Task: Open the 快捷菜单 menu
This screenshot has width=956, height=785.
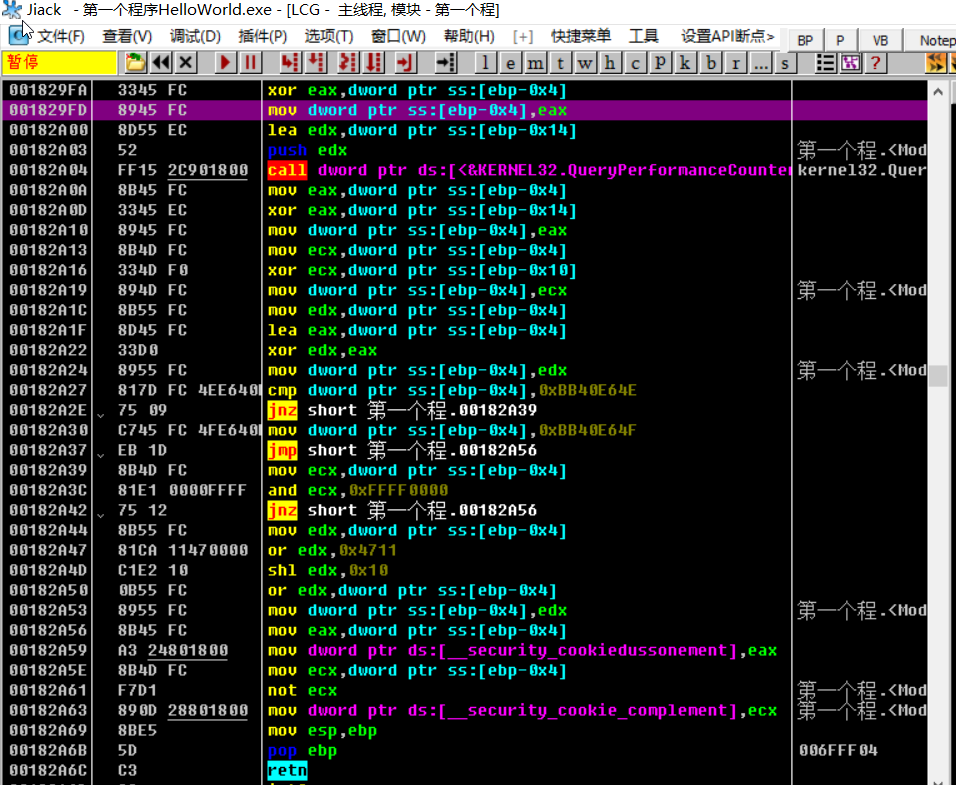Action: pos(581,37)
